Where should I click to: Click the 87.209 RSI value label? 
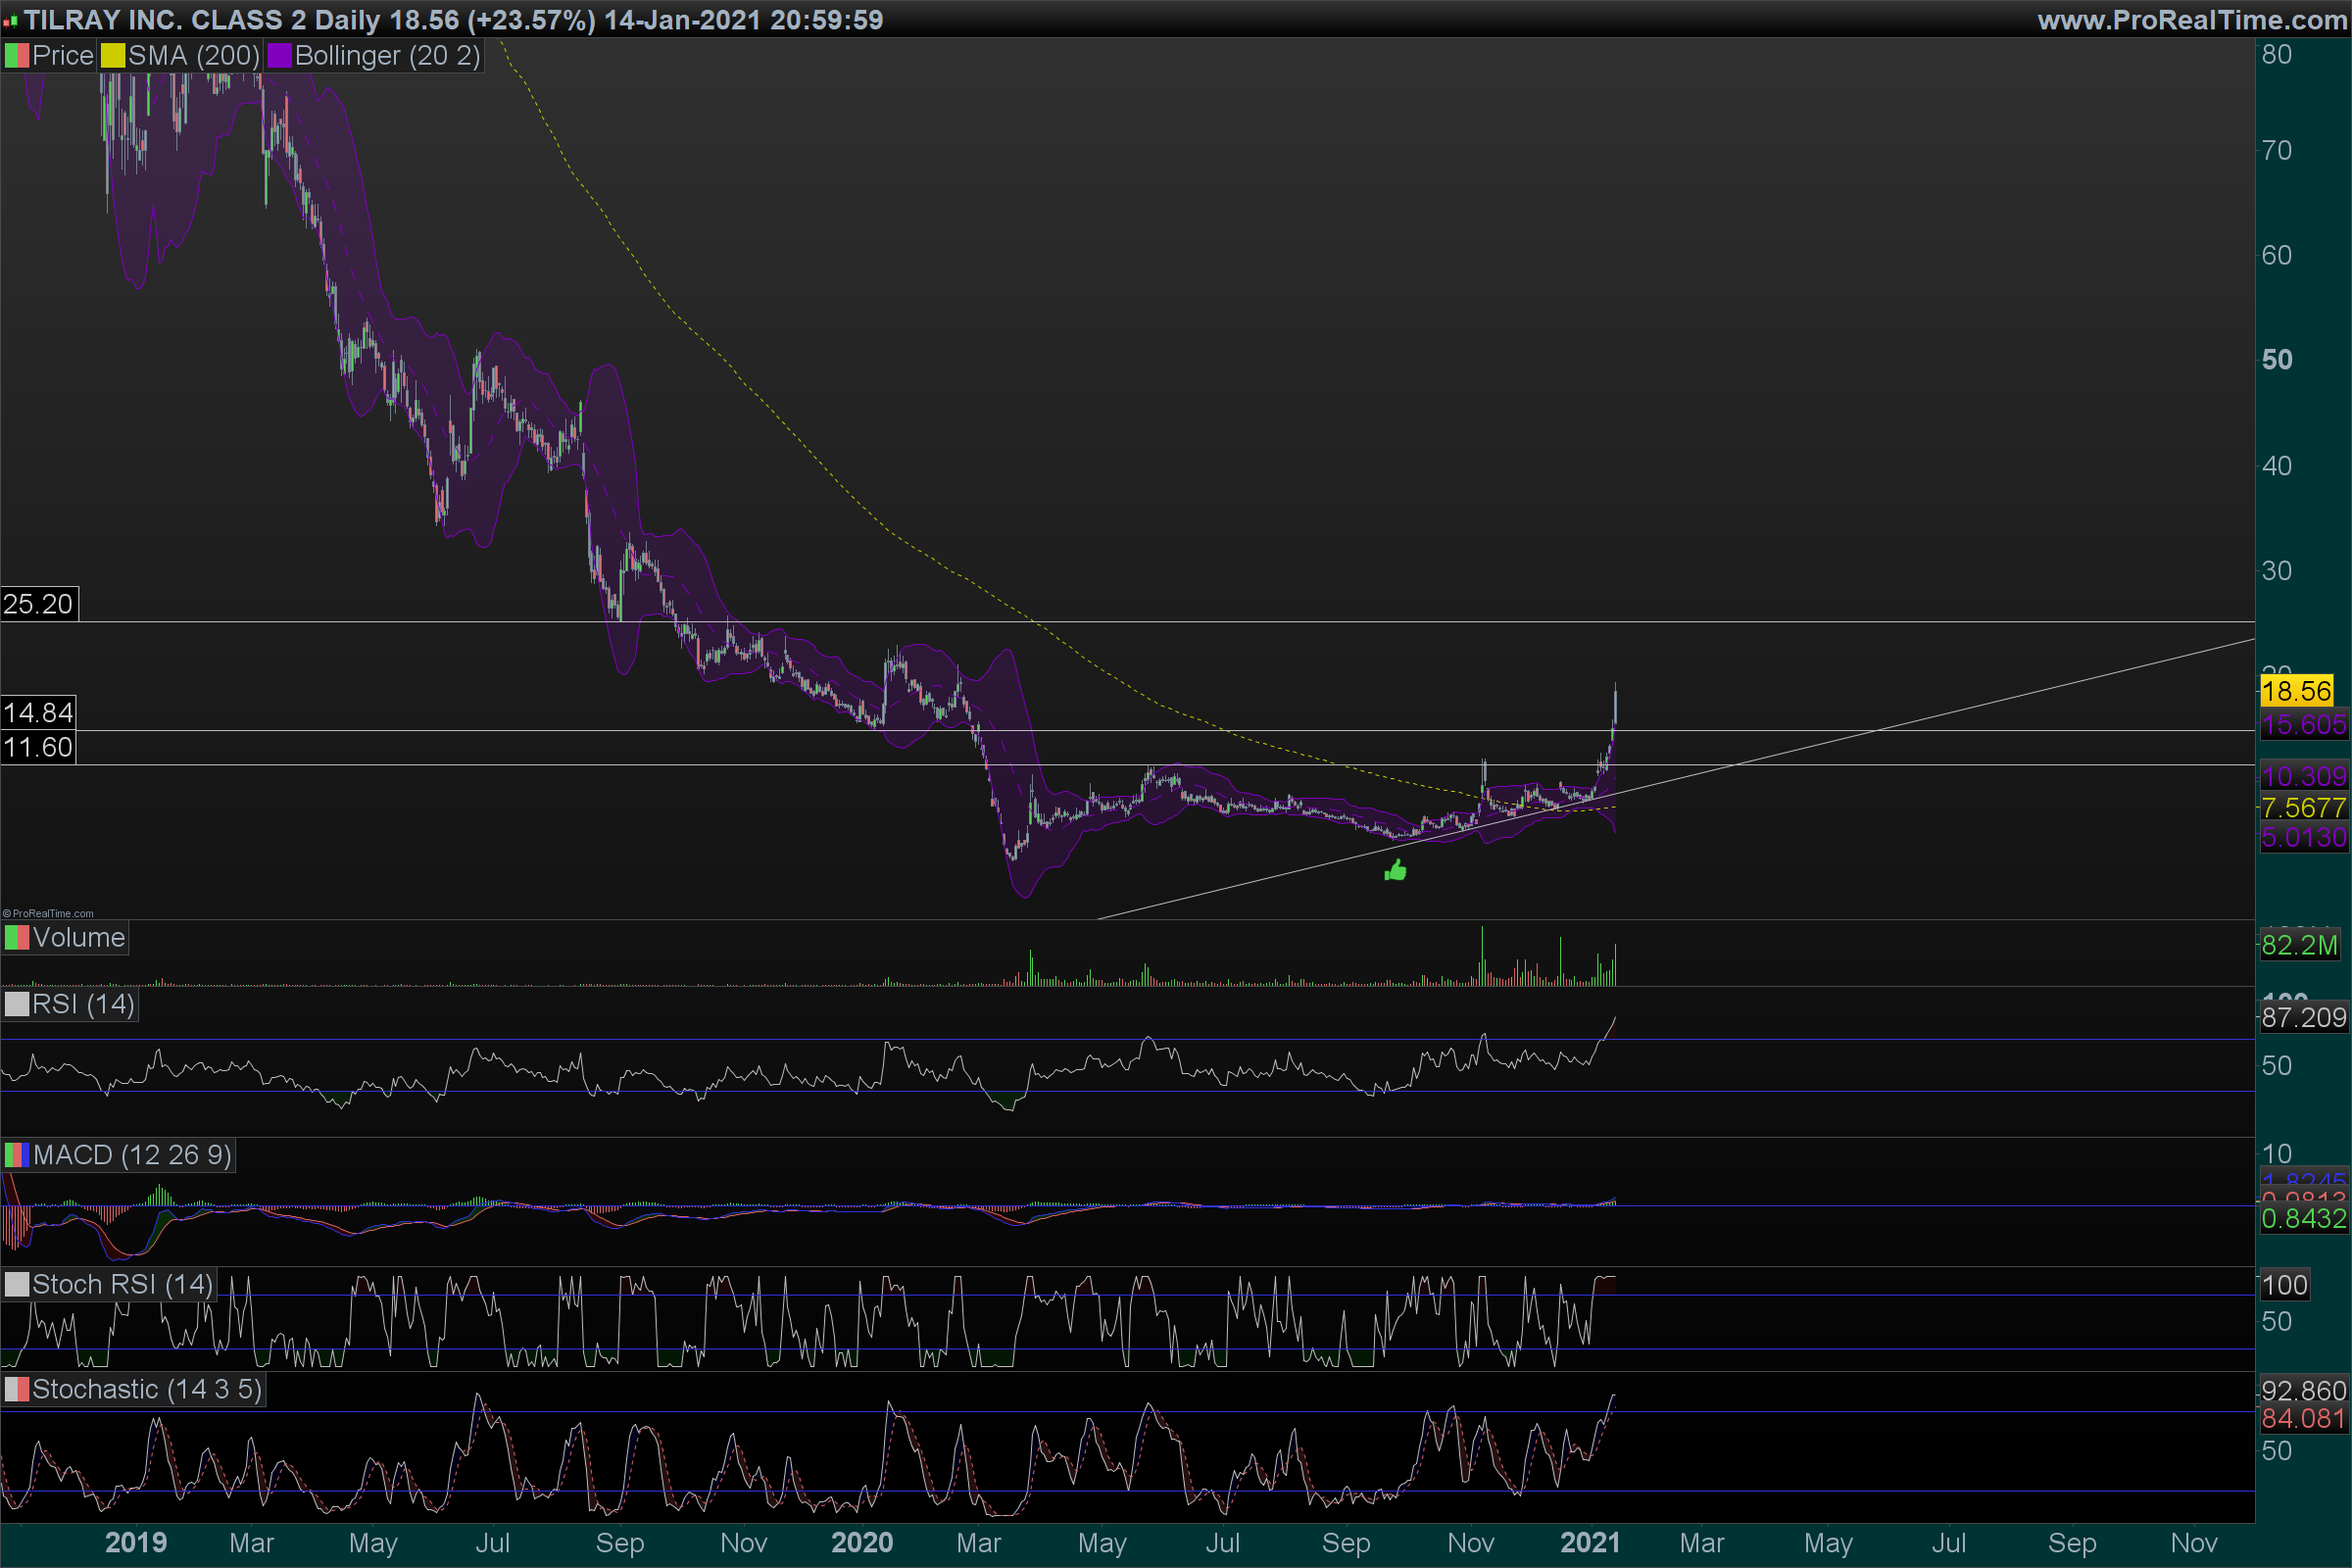tap(2303, 1018)
